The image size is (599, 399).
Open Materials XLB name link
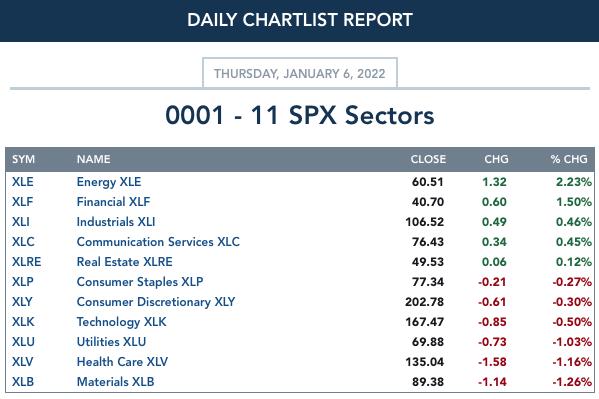tap(115, 382)
